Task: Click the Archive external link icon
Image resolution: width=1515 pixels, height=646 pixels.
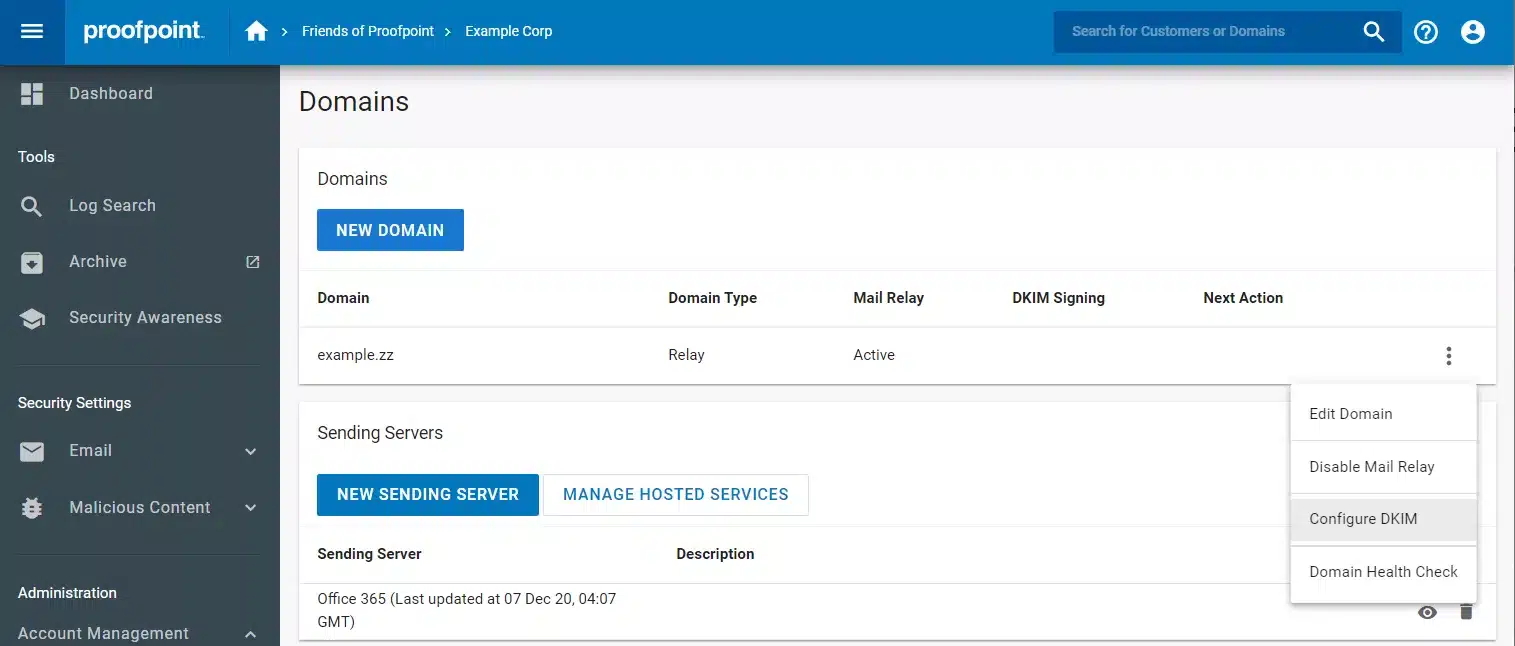Action: pyautogui.click(x=253, y=262)
